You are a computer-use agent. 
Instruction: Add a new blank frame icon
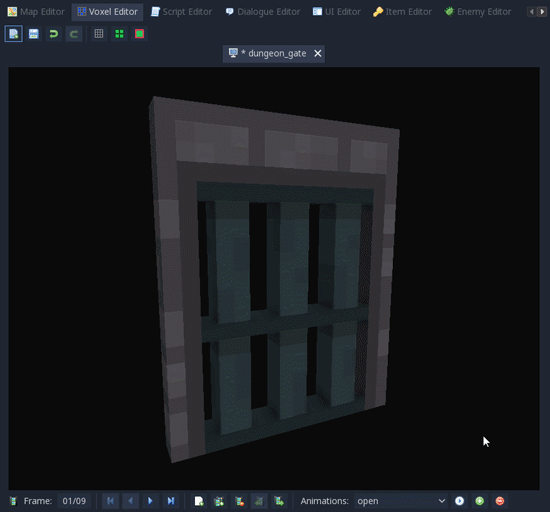[x=199, y=501]
